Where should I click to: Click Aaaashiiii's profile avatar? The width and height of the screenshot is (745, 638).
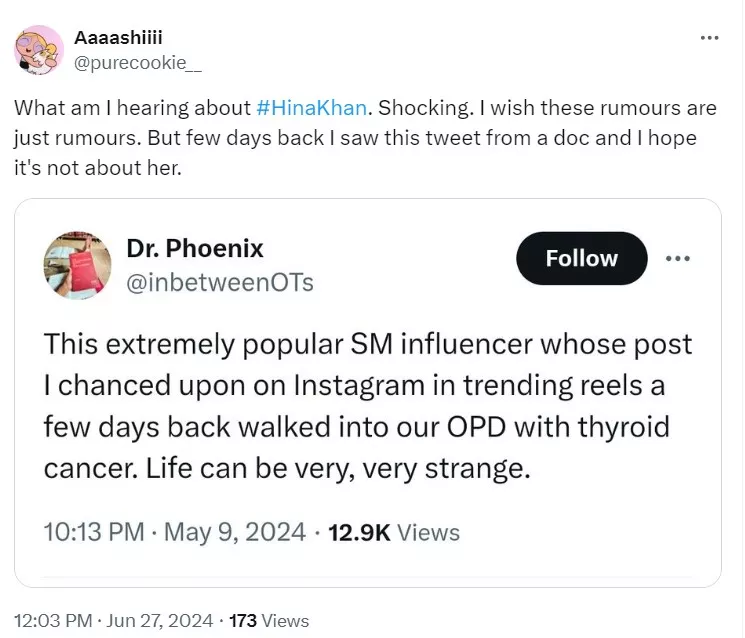[38, 49]
